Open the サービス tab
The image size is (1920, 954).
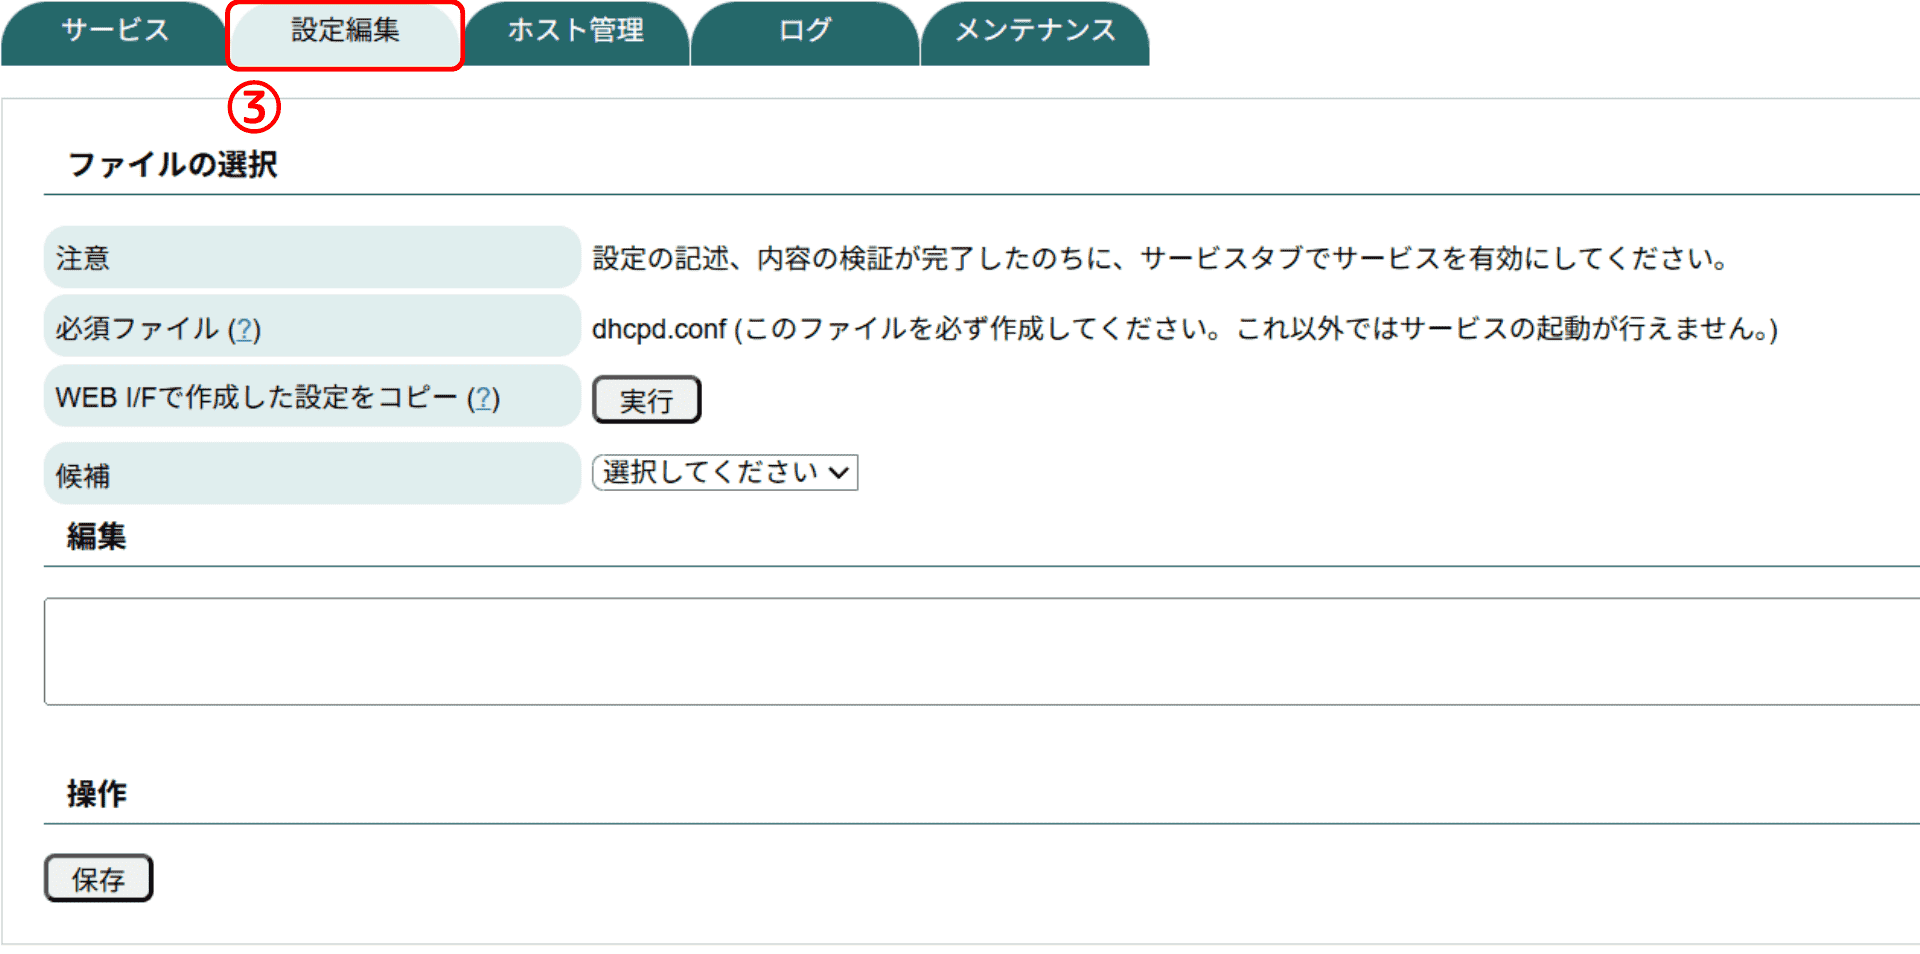tap(114, 31)
